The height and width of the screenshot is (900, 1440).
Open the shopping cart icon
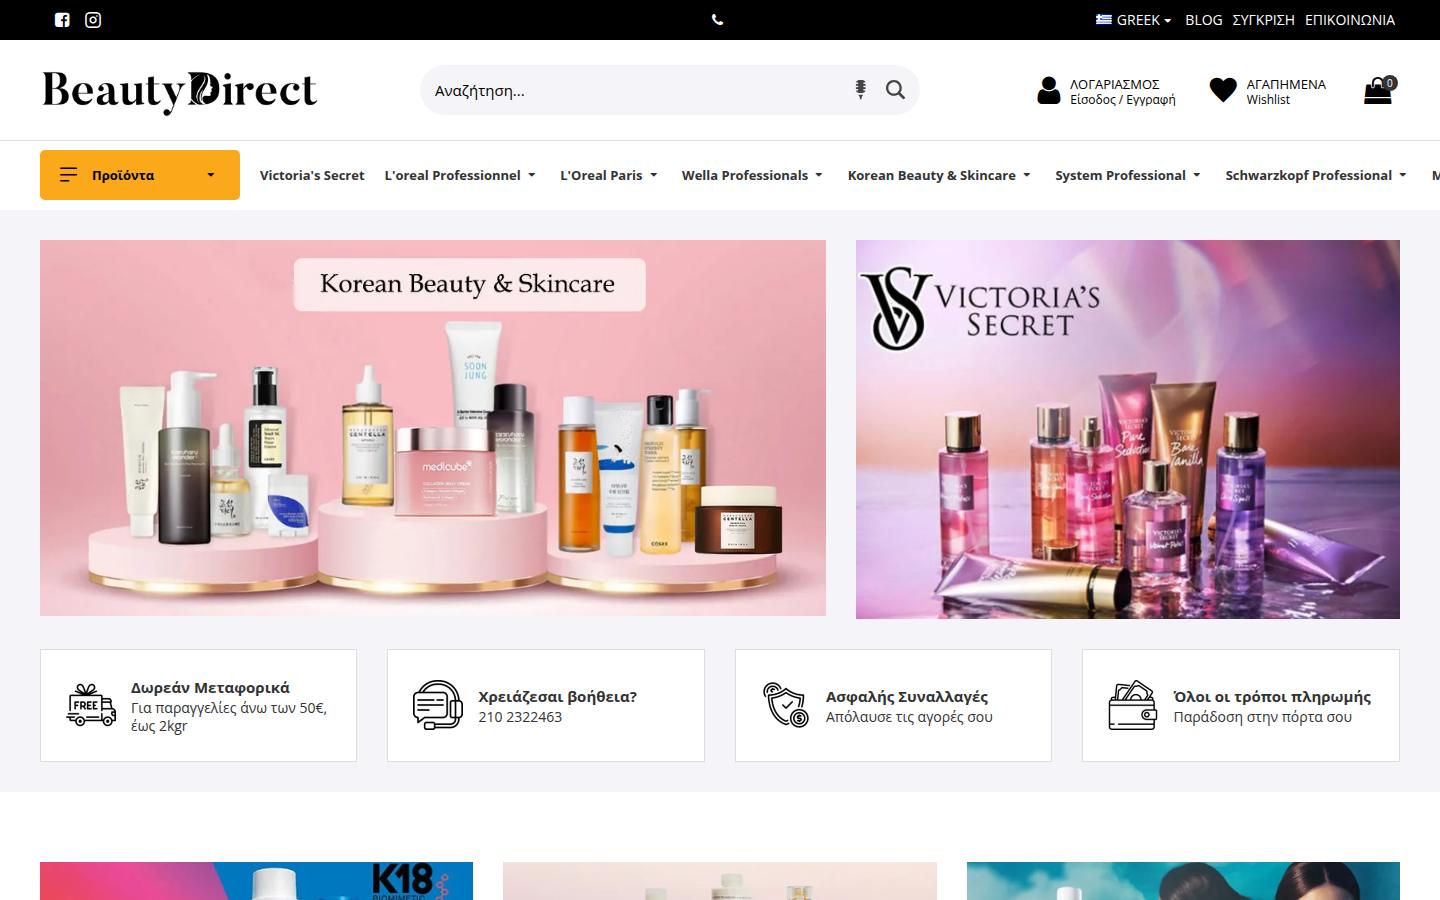[x=1377, y=92]
